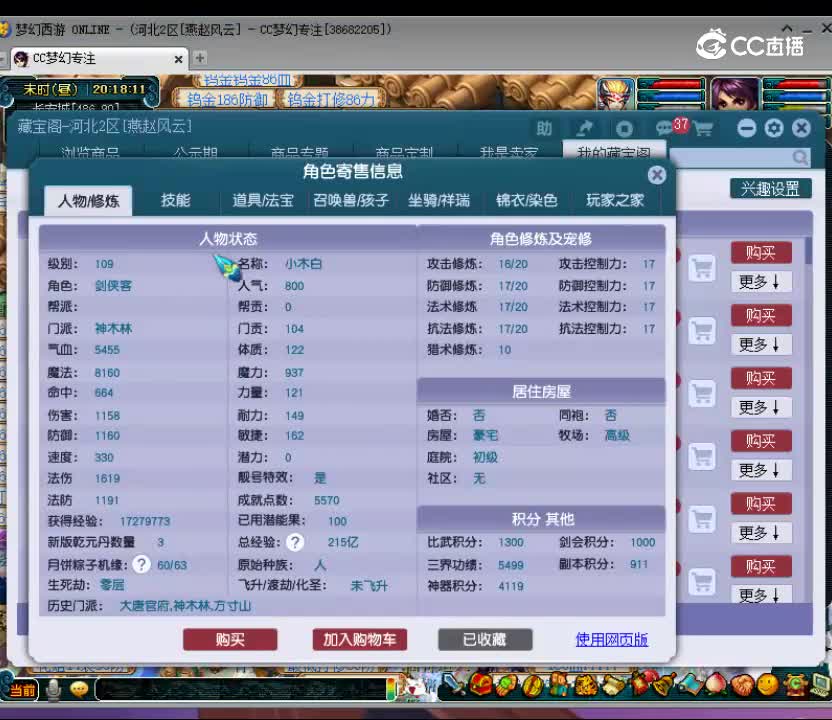Open 藏宝阁 settings gear icon

774,128
